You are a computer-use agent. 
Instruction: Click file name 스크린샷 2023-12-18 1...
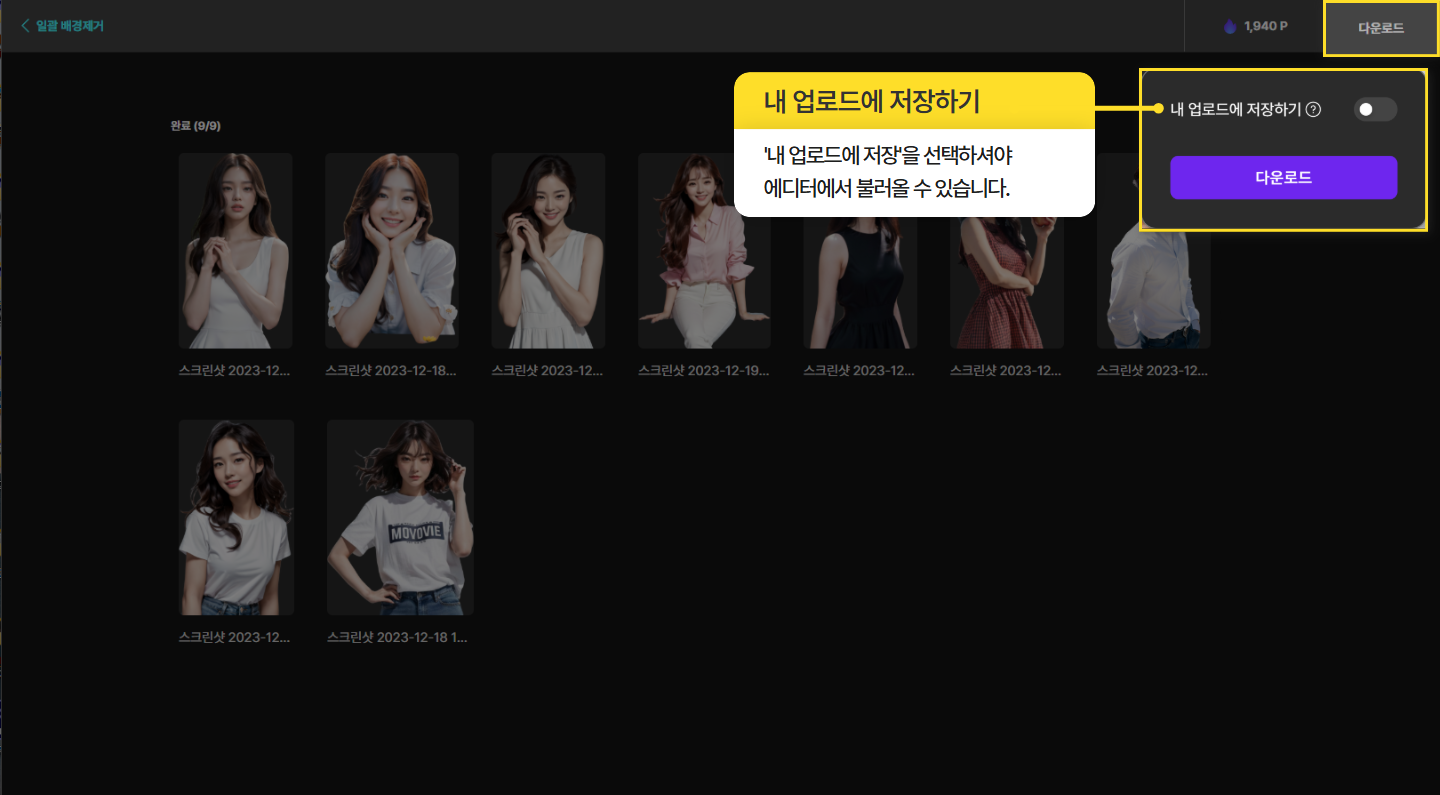[398, 637]
